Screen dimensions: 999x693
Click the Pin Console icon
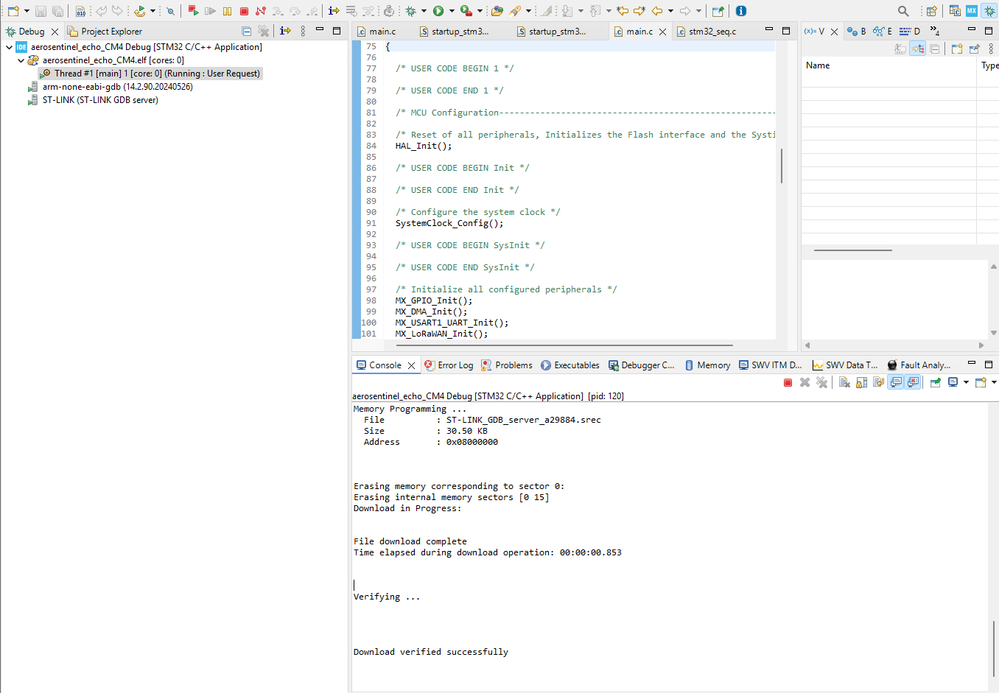click(935, 382)
